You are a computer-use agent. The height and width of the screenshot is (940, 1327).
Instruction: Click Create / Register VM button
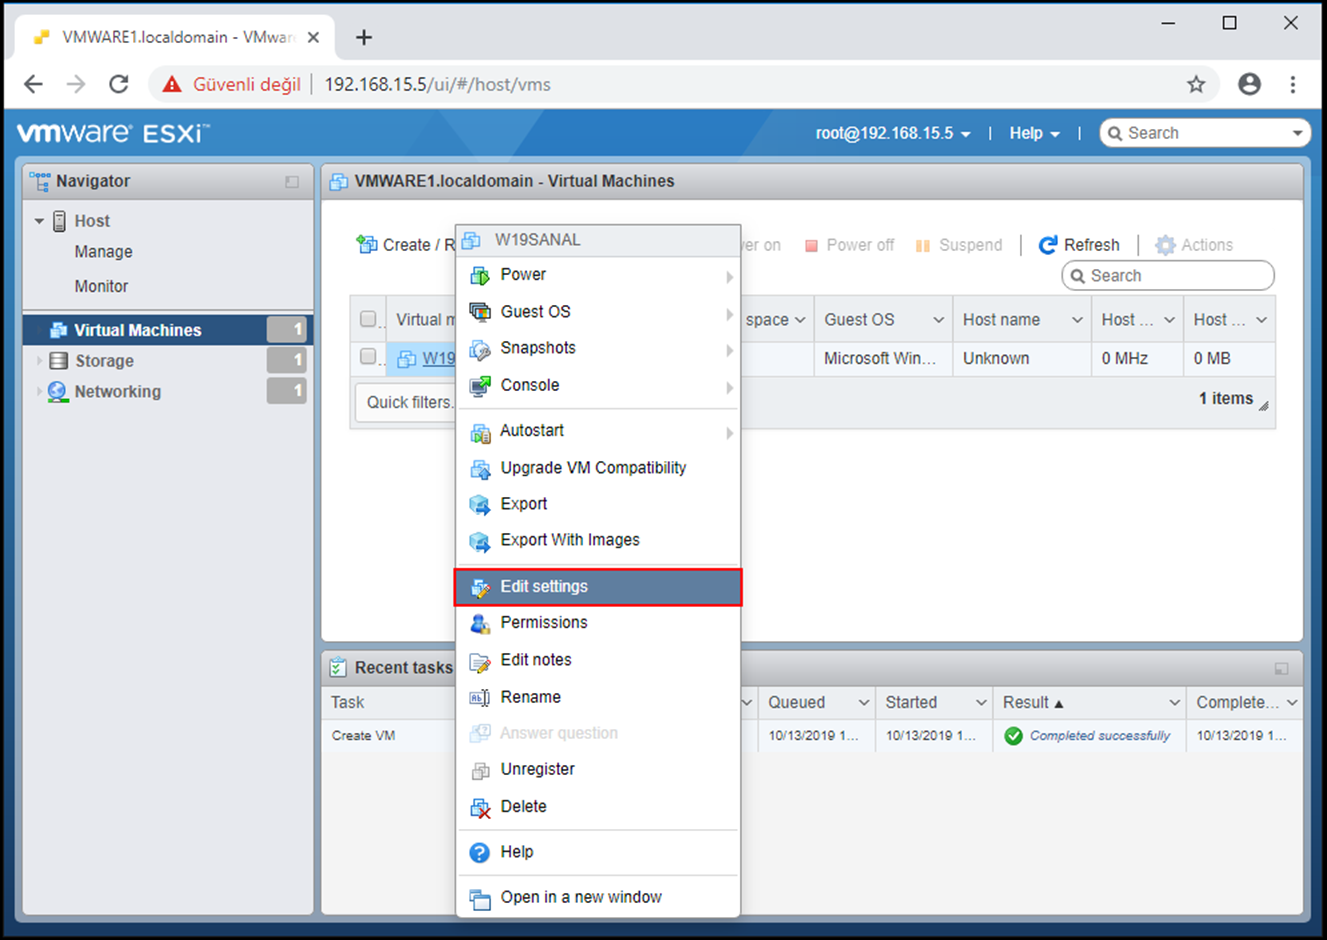point(405,245)
